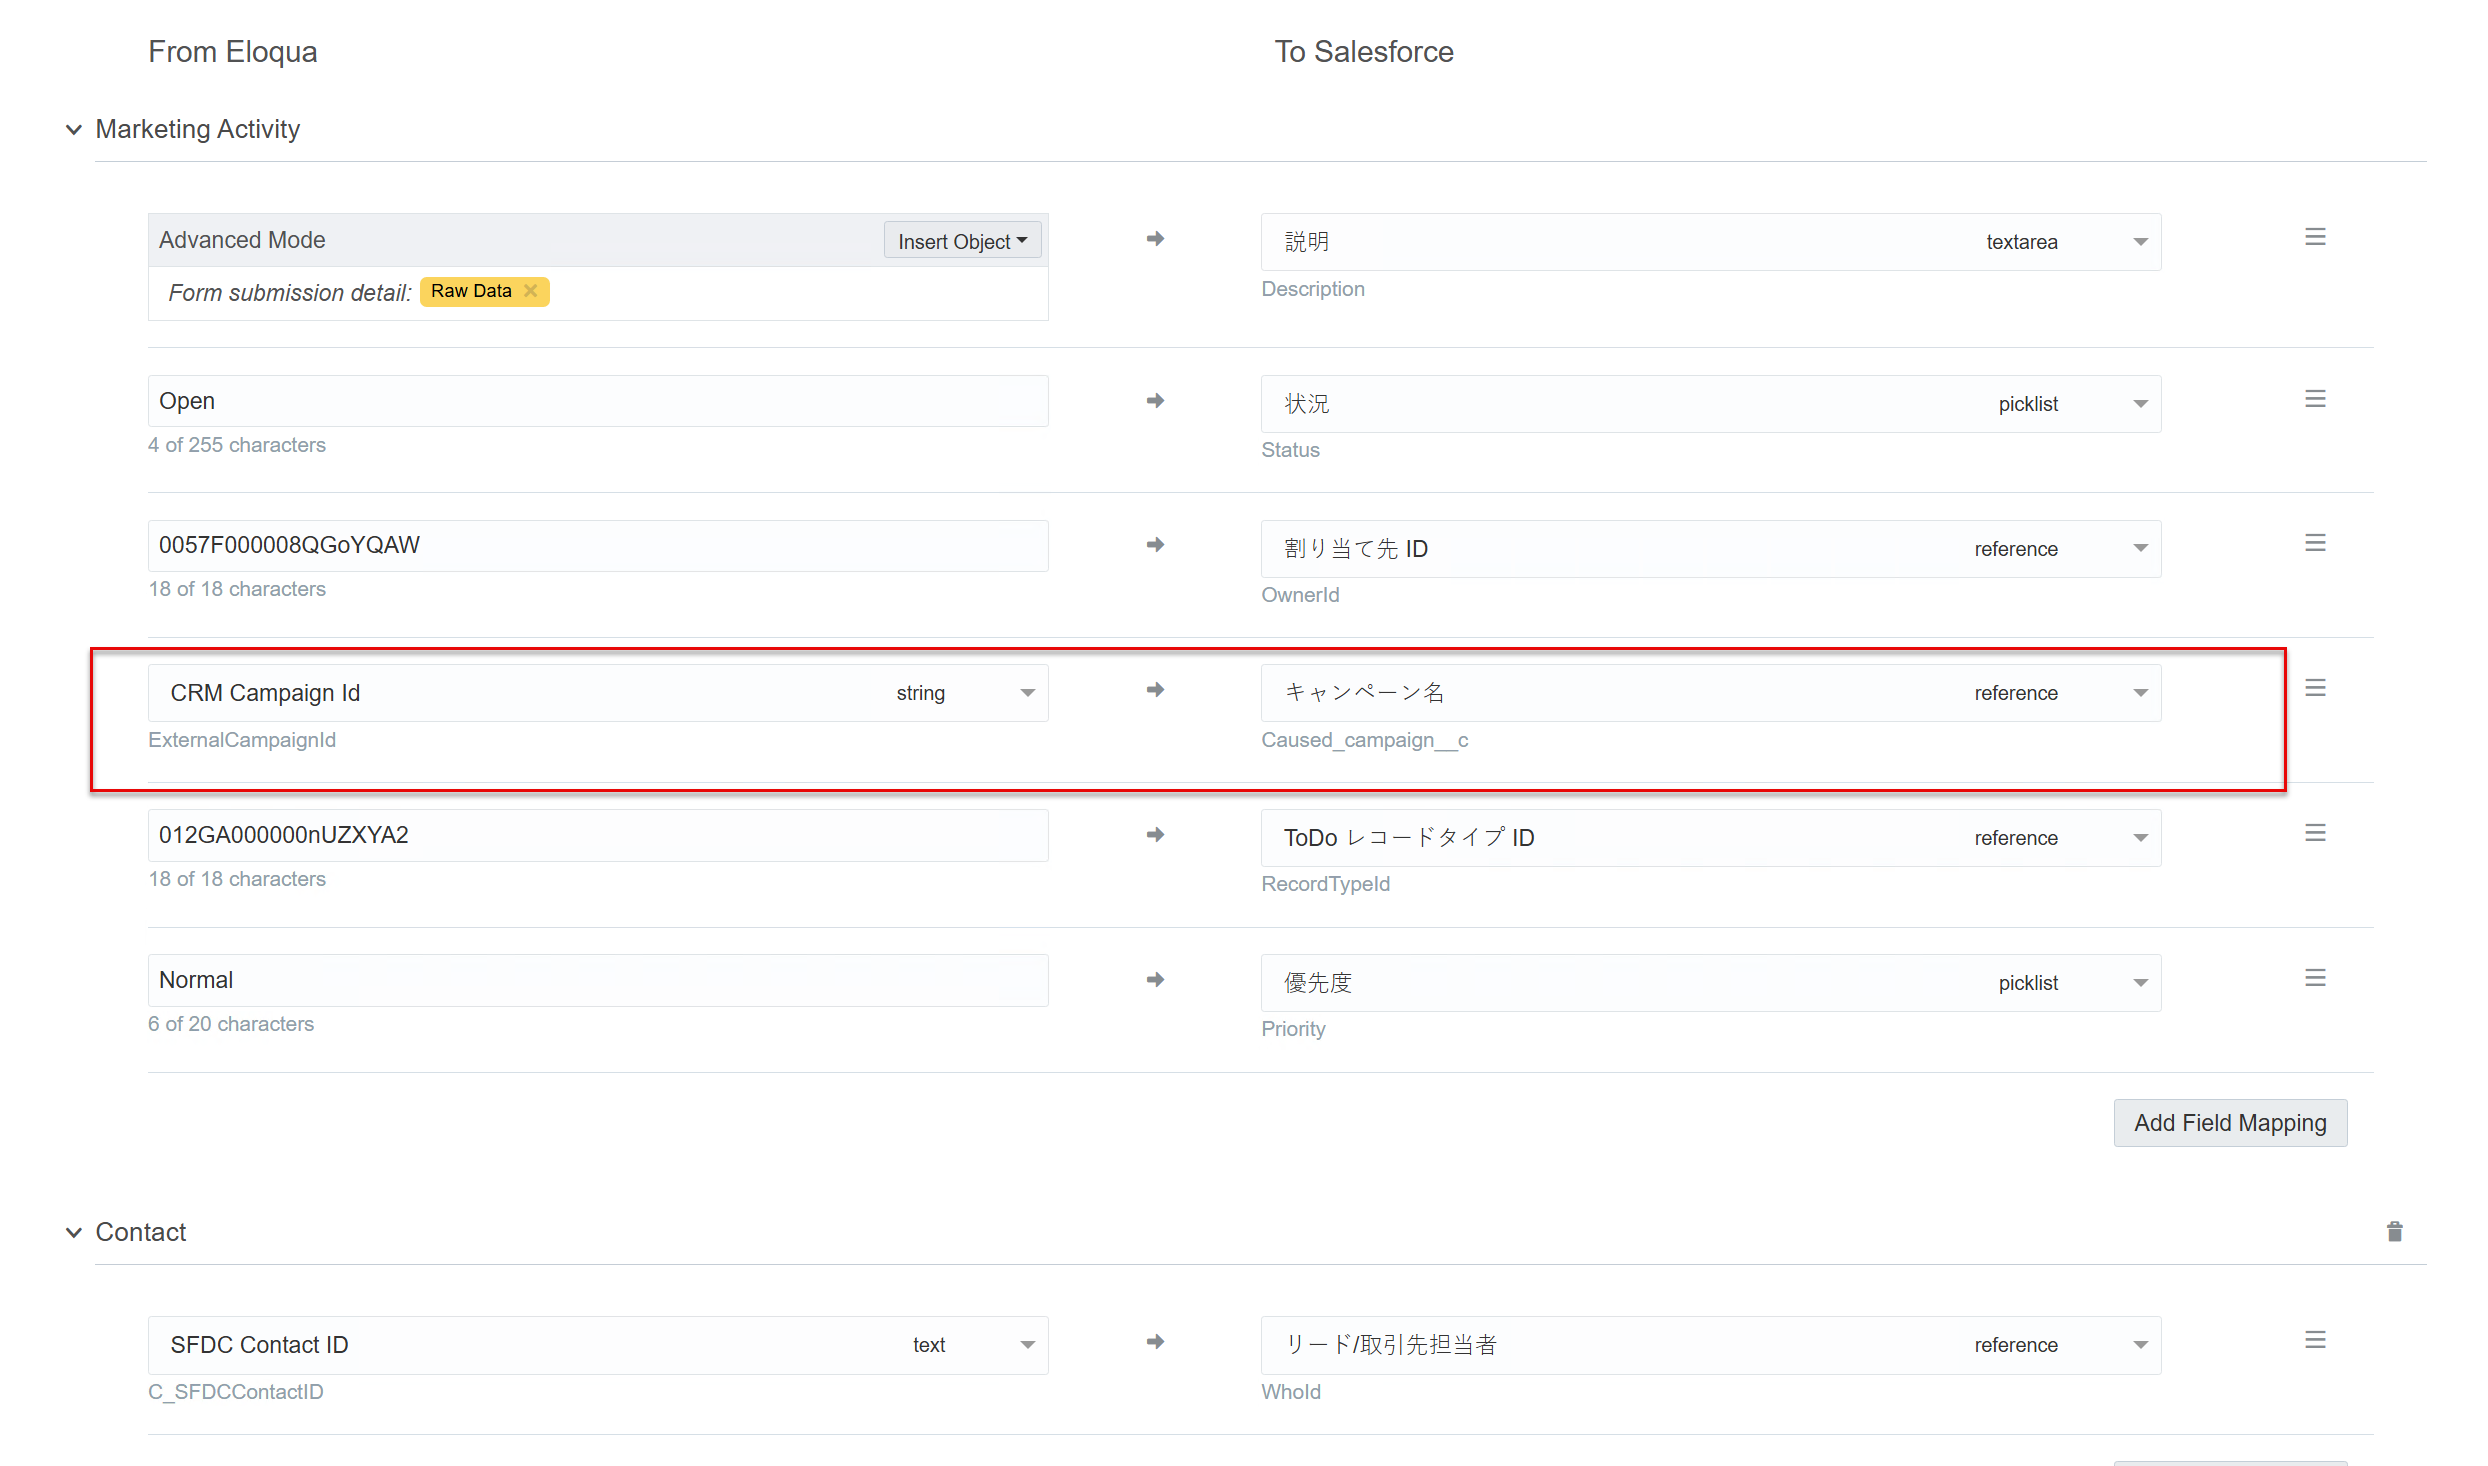Viewport: 2488px width, 1466px height.
Task: Open the Insert Object dropdown
Action: (961, 240)
